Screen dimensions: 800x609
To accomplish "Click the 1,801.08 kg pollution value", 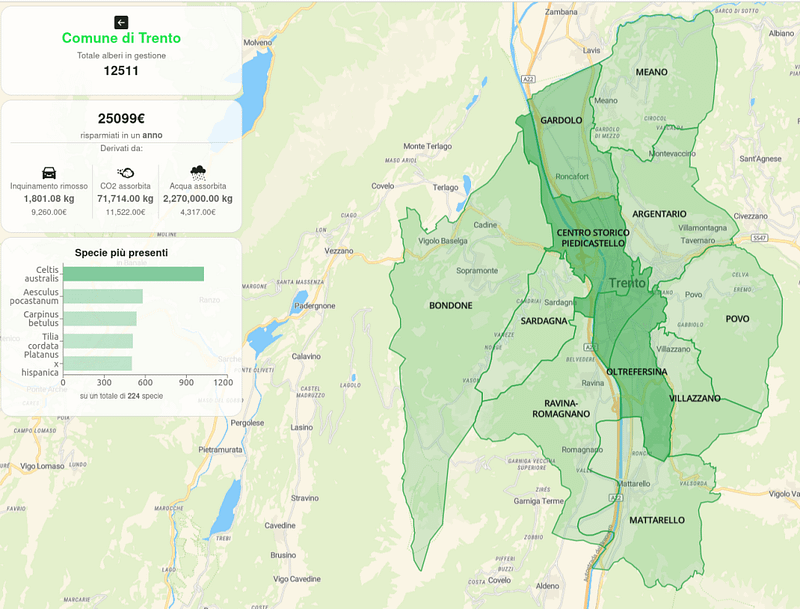I will pos(49,199).
